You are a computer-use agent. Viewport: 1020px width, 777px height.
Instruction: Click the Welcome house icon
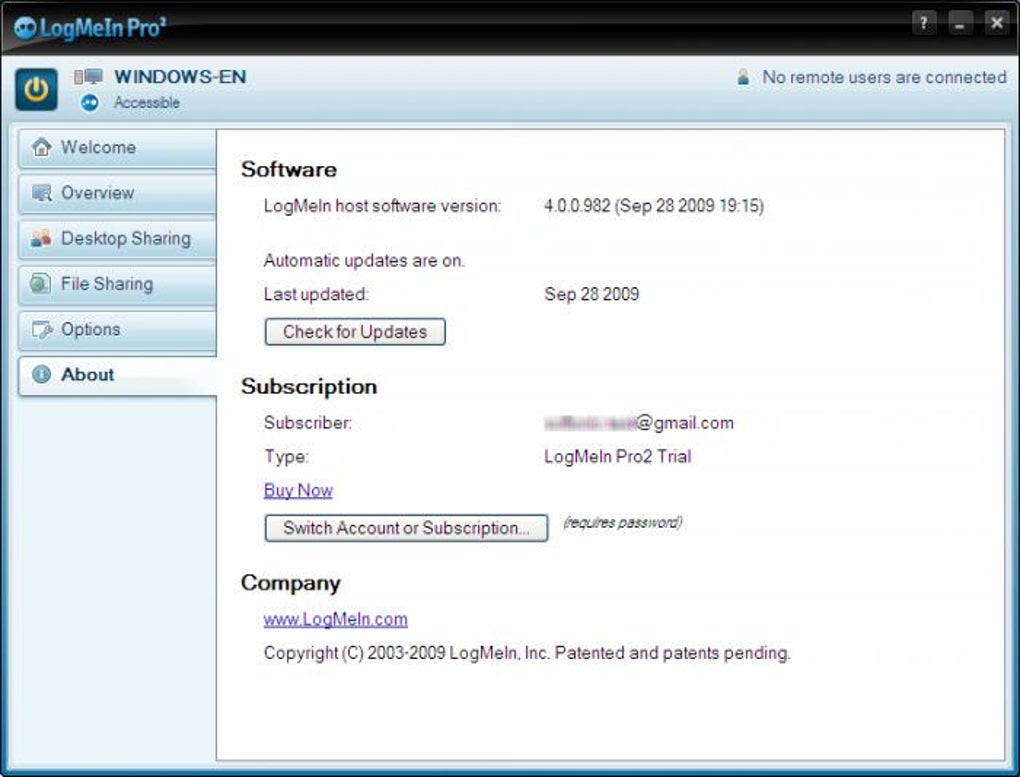click(42, 147)
